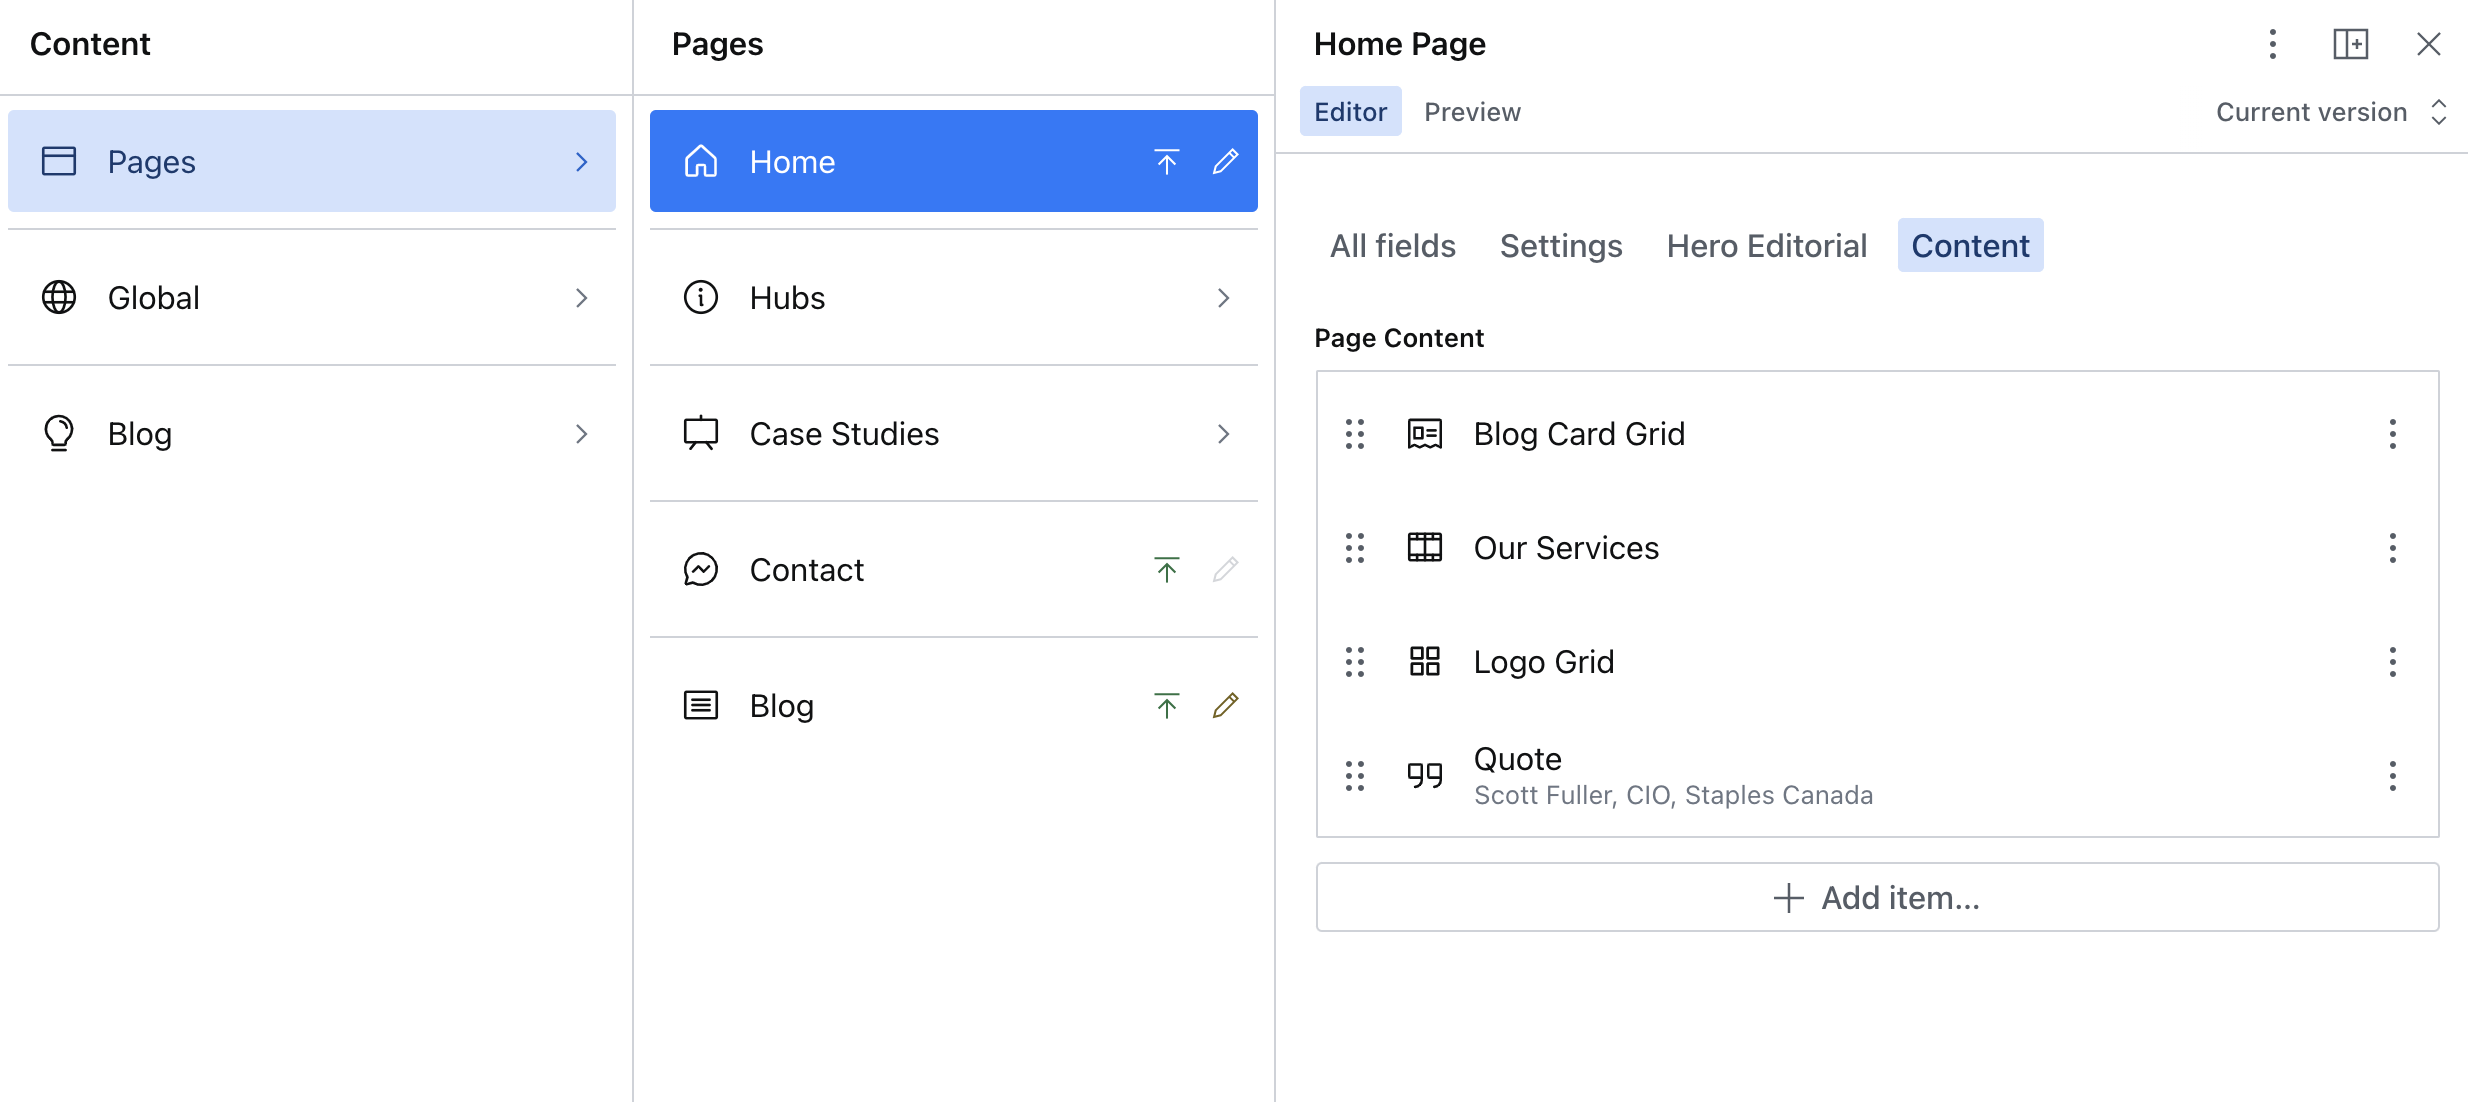
Task: Switch to the Preview tab
Action: 1472,112
